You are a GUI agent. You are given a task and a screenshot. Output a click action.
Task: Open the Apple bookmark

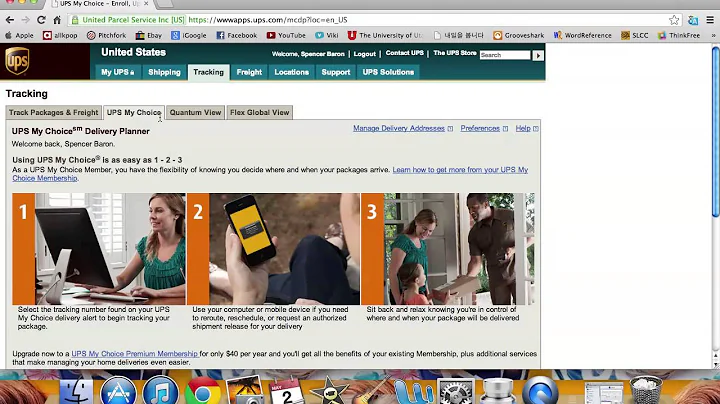(19, 35)
